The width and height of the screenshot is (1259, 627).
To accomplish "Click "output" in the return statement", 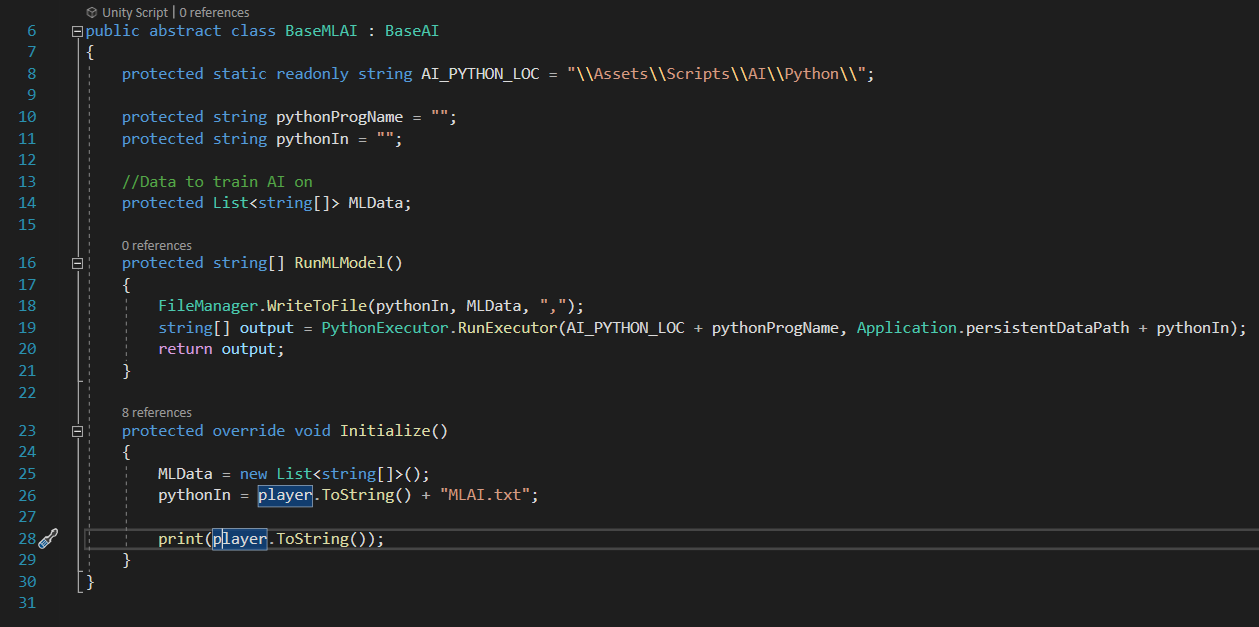I will click(x=249, y=349).
